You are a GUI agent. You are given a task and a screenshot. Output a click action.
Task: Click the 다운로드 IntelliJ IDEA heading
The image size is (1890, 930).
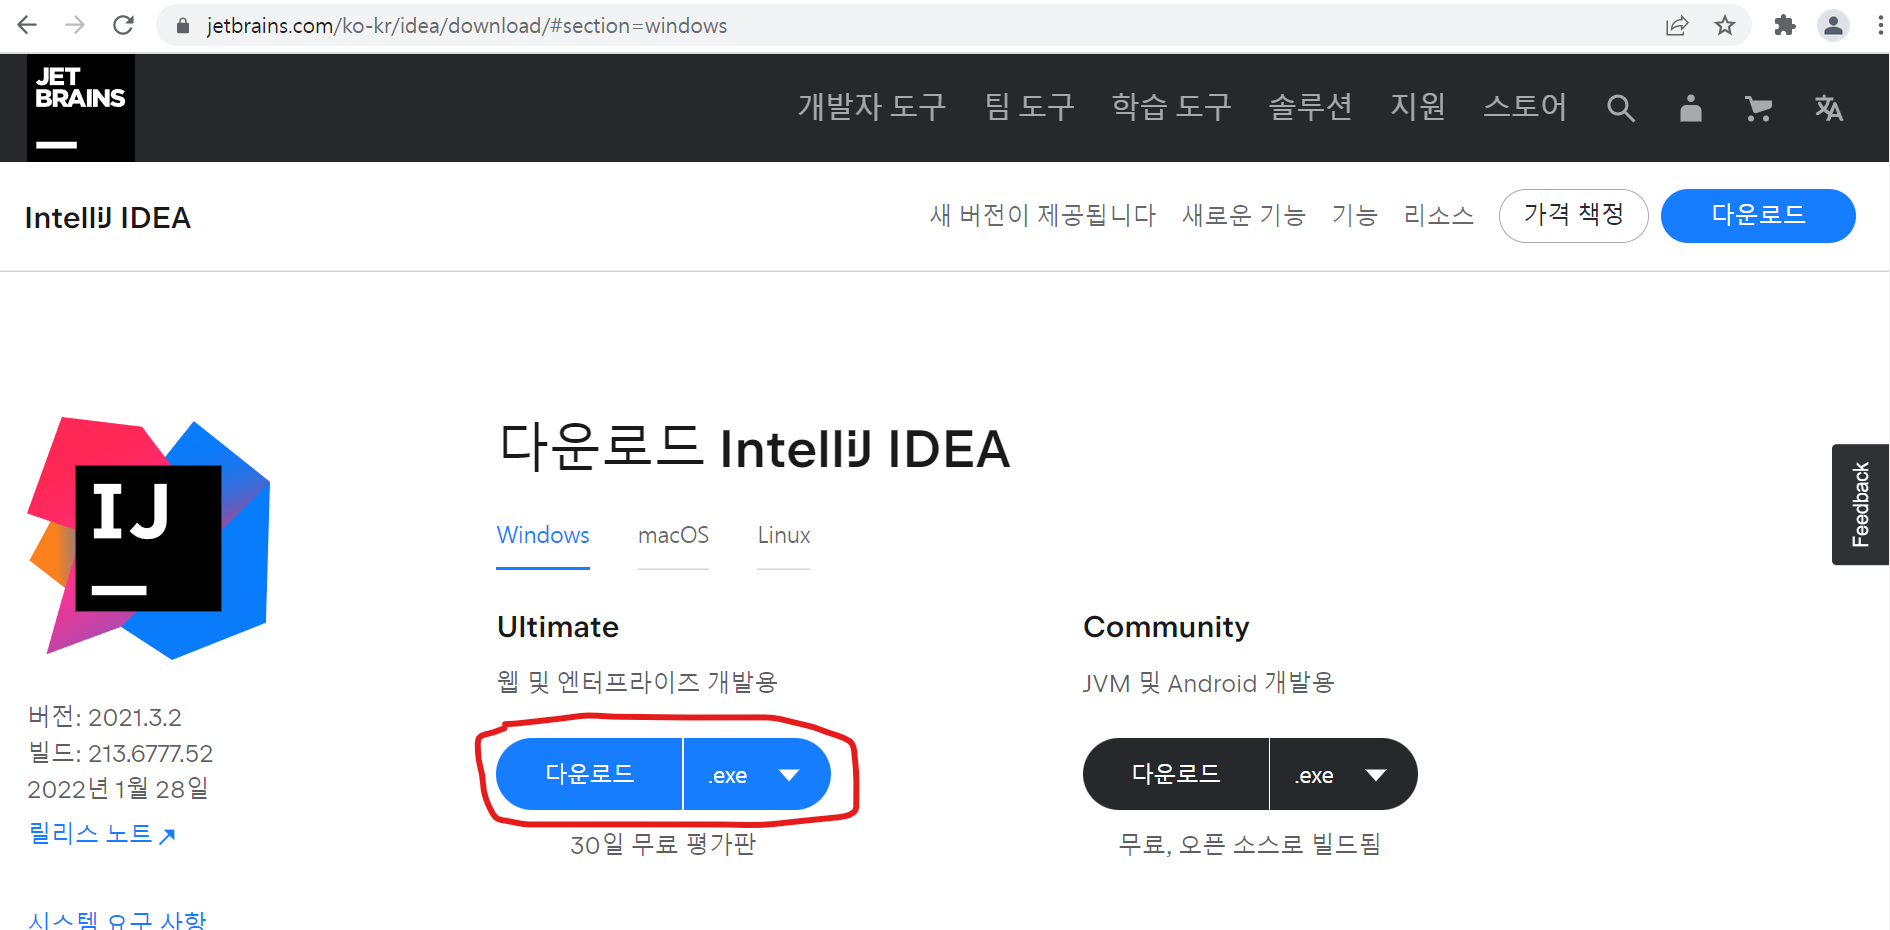(755, 447)
